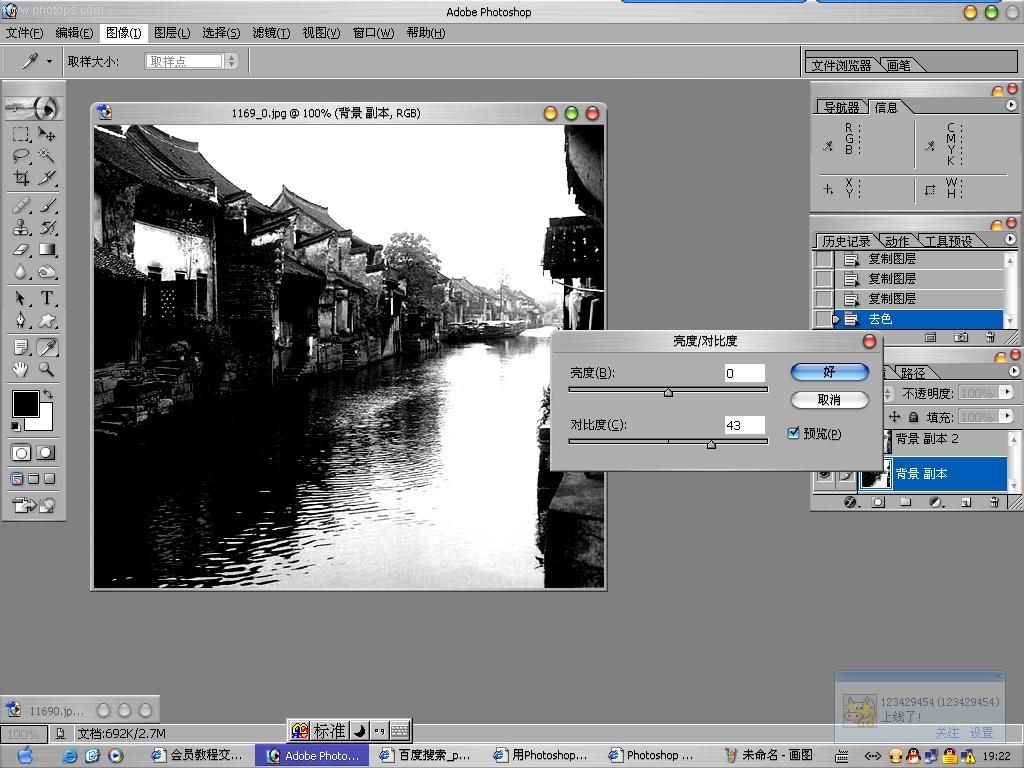
Task: Select the Path Selection arrow tool
Action: click(x=21, y=298)
